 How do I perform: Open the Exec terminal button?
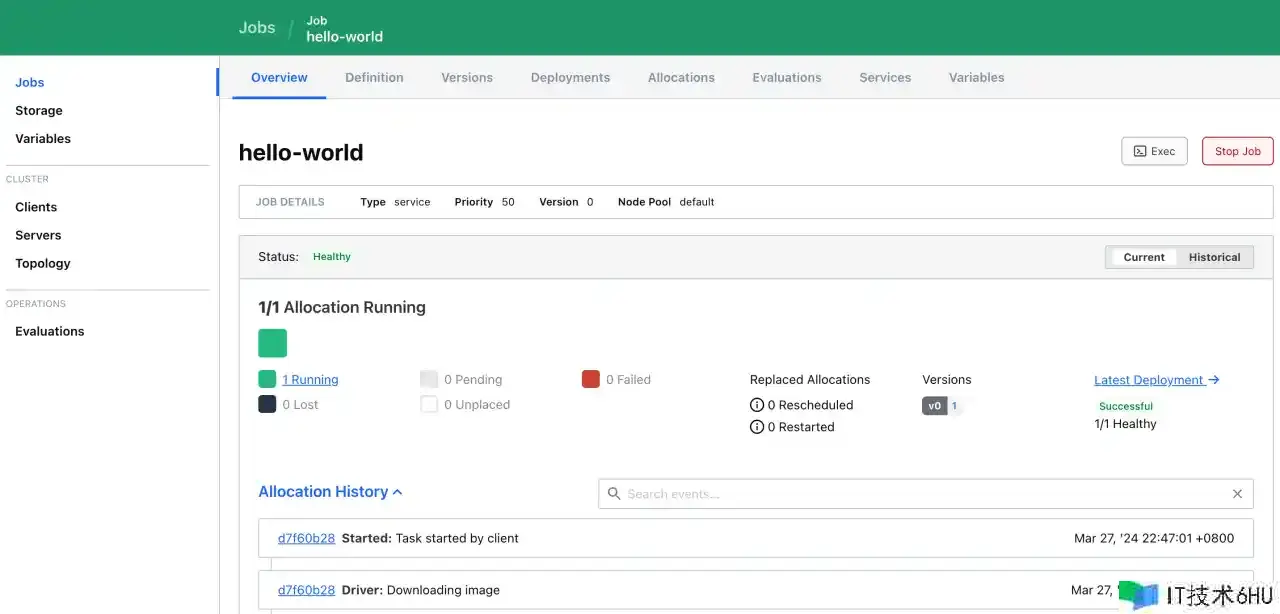[1155, 151]
